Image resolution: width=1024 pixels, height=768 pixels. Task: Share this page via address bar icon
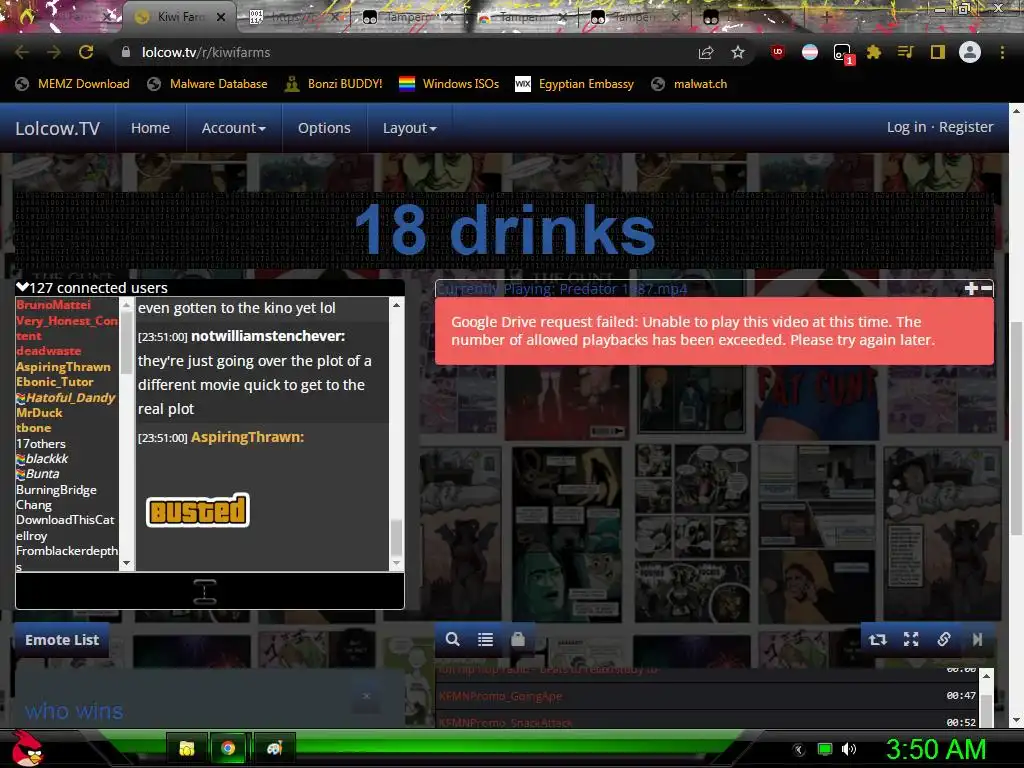tap(705, 52)
